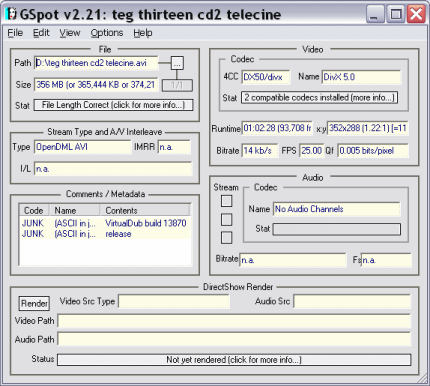This screenshot has width=430, height=386.
Task: Click the 4CC field 'DX50/divx'
Action: tap(266, 77)
